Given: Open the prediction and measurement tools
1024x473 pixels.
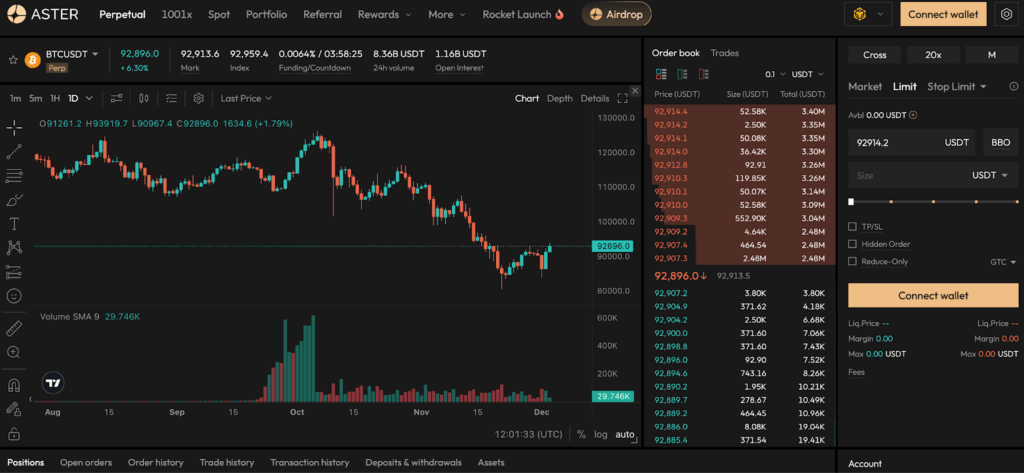Looking at the screenshot, I should 14,272.
